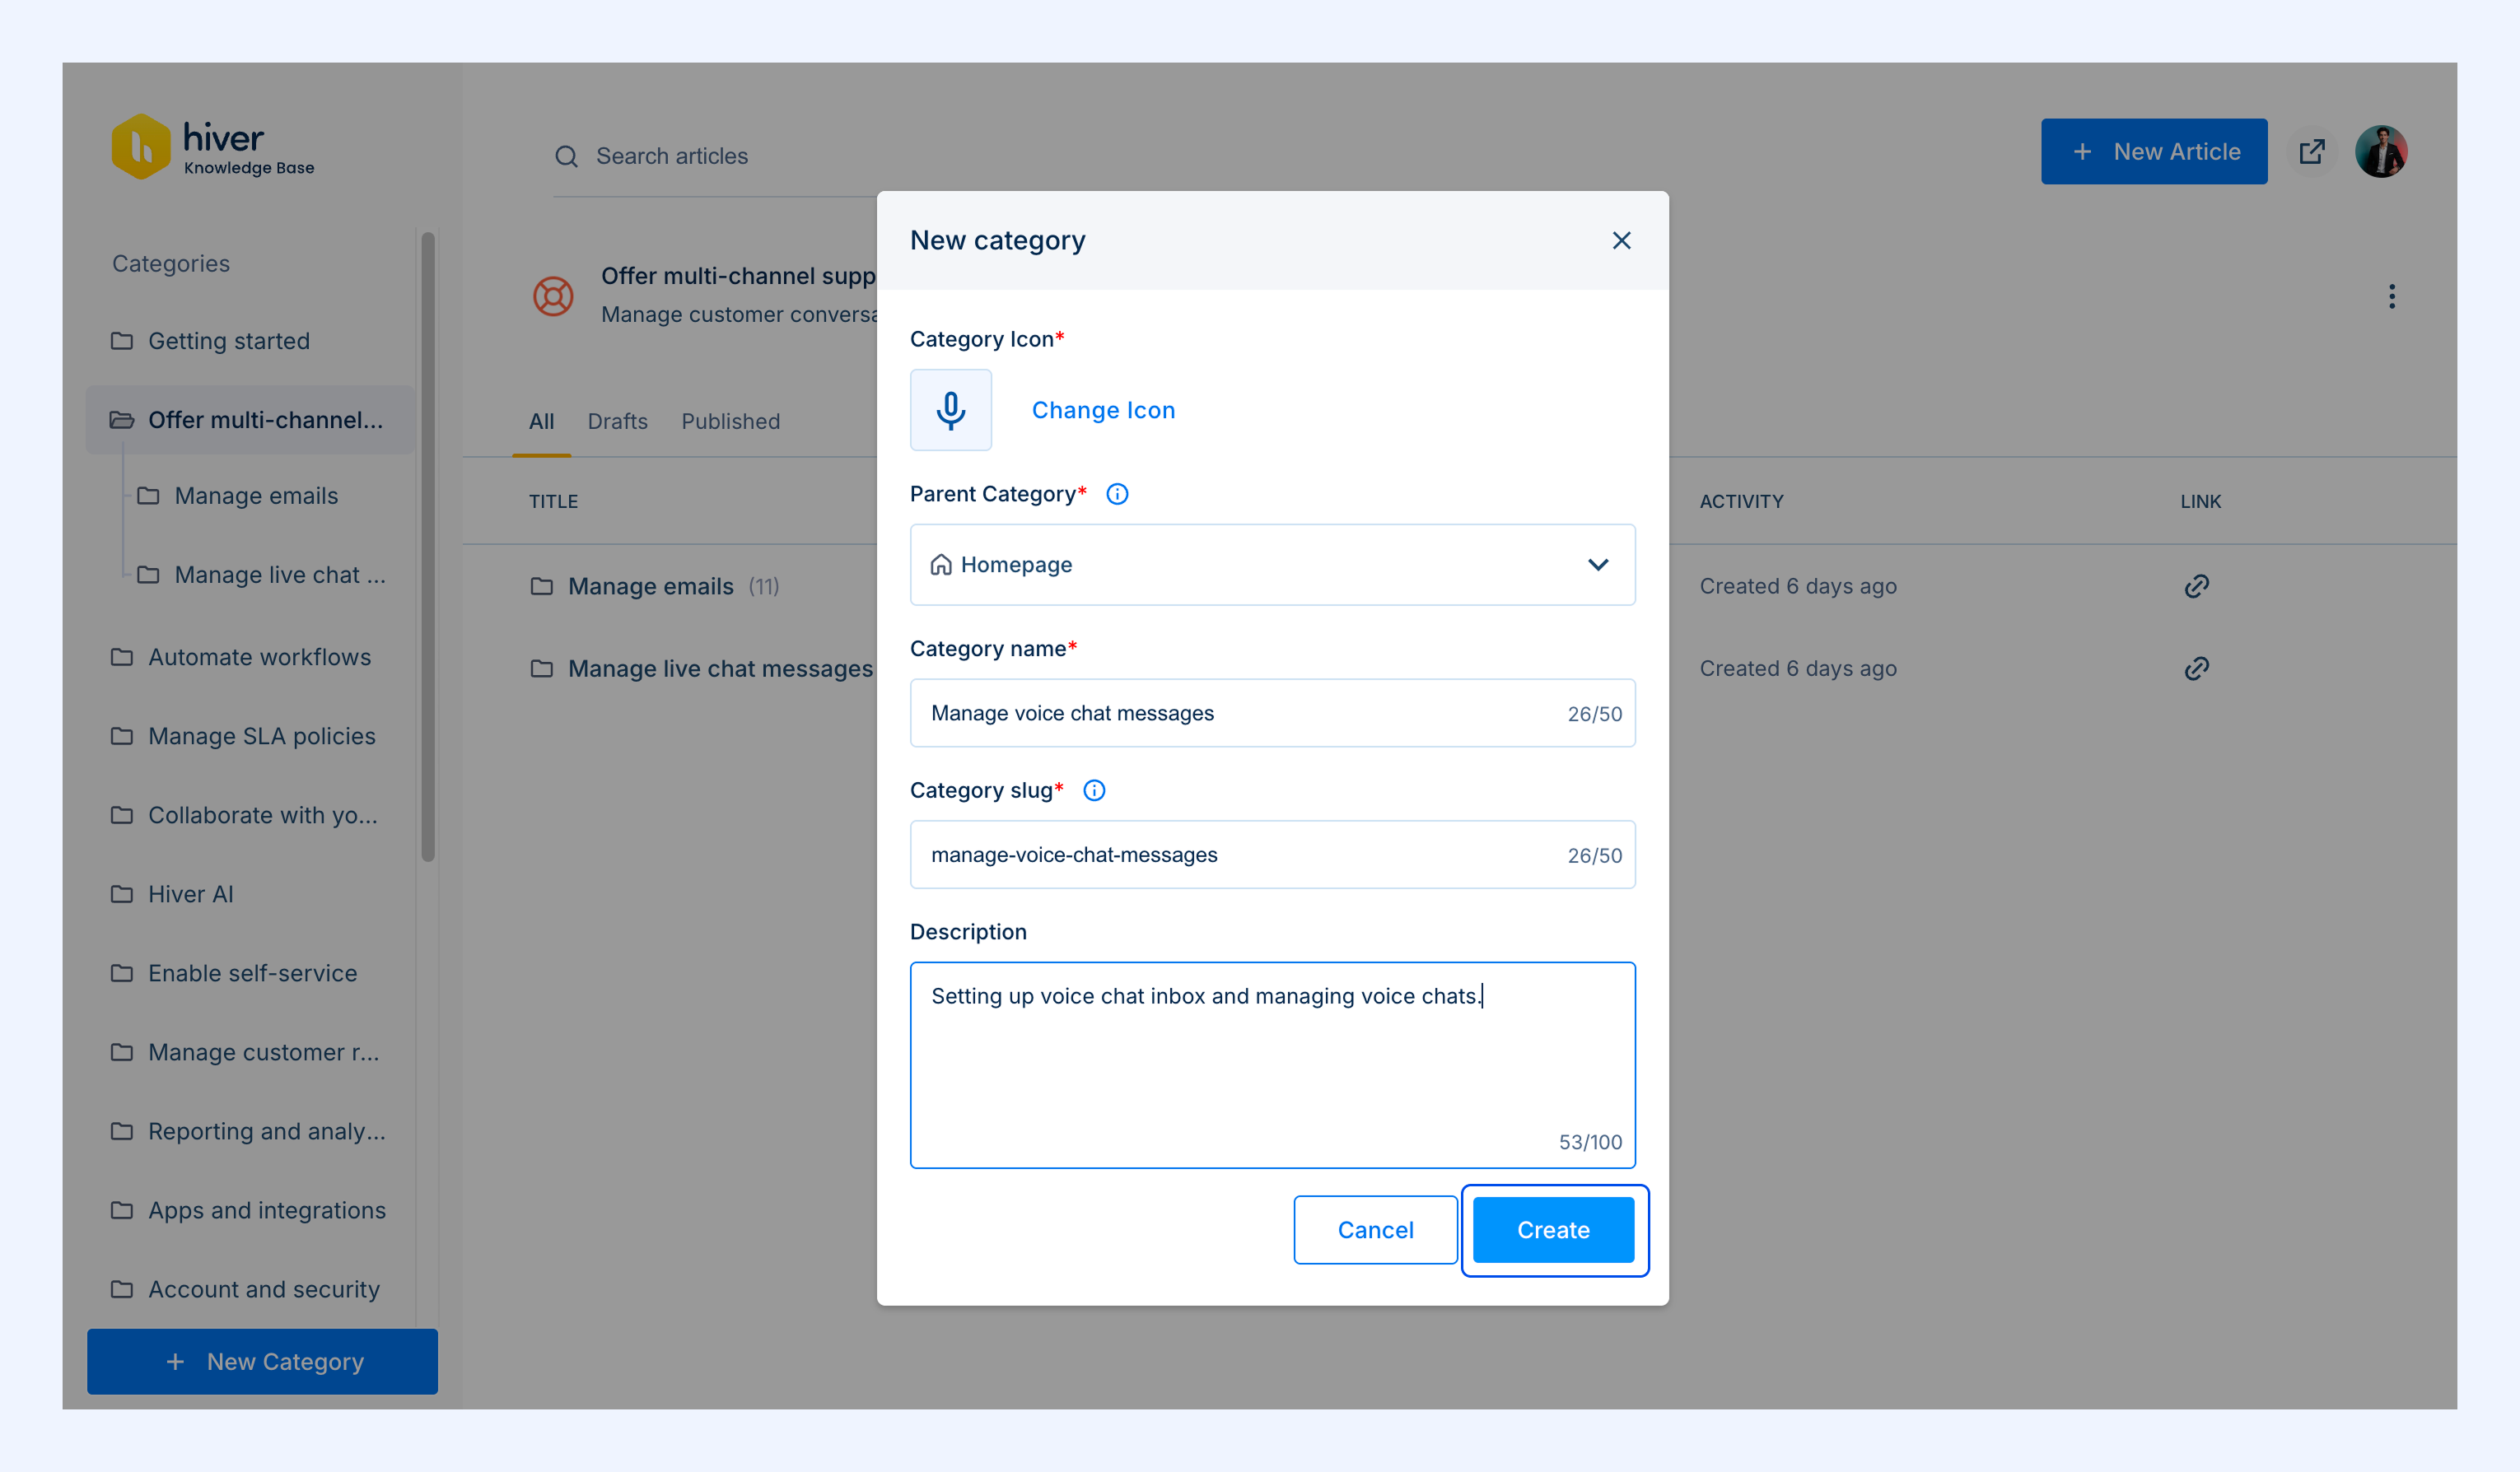Click the user profile avatar

(x=2381, y=152)
